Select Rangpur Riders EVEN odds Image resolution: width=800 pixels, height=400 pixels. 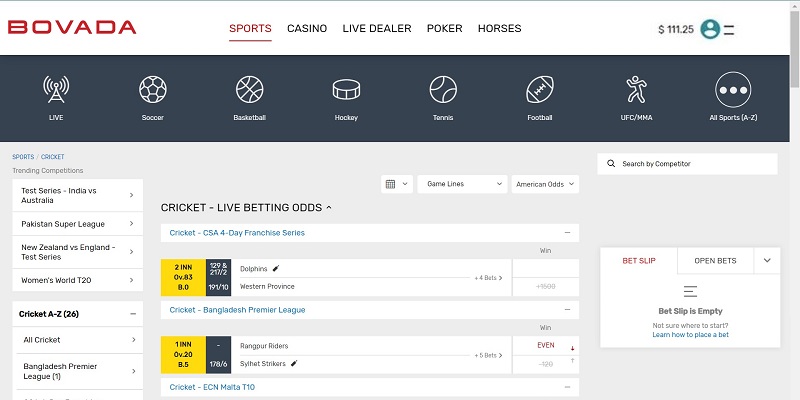[x=545, y=345]
